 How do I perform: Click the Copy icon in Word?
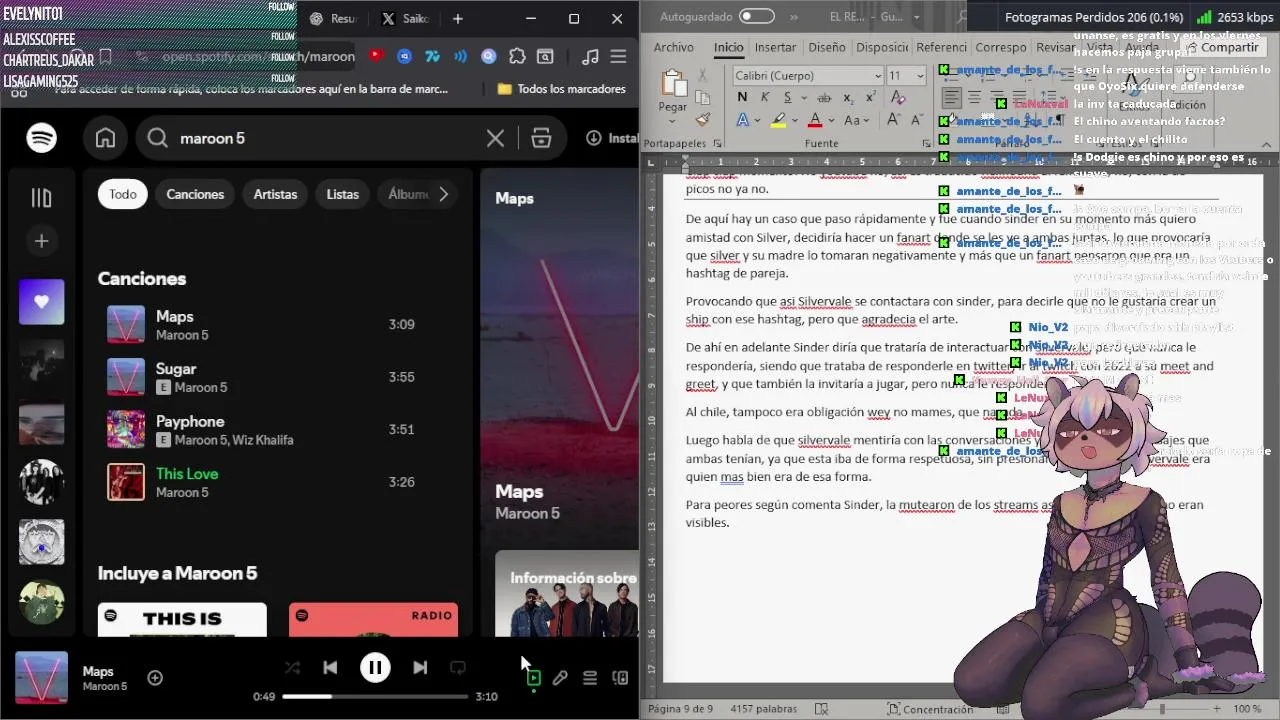pyautogui.click(x=702, y=97)
